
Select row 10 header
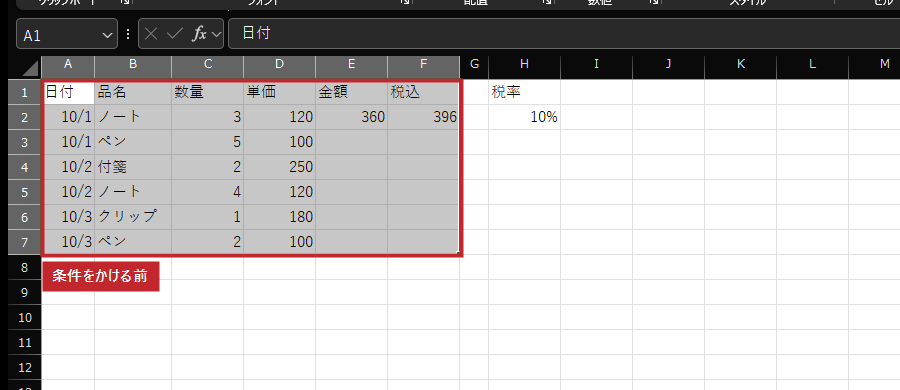(x=25, y=317)
